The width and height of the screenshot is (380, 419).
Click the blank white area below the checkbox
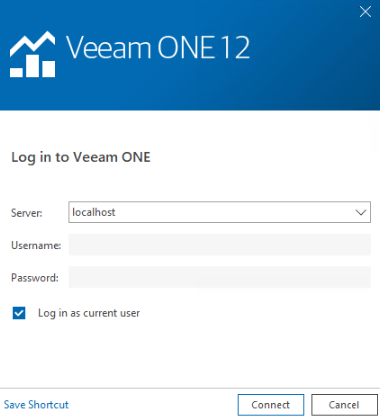click(x=190, y=353)
